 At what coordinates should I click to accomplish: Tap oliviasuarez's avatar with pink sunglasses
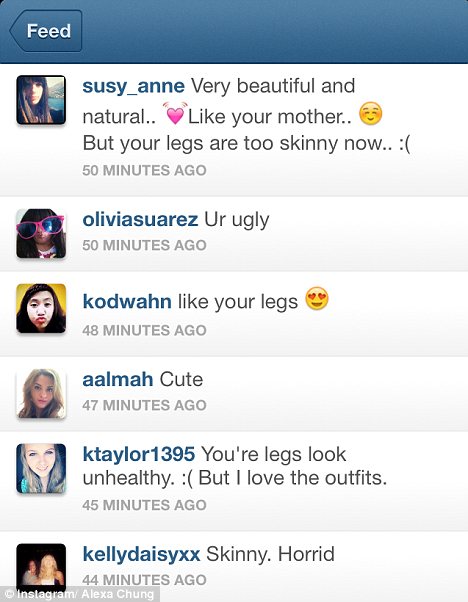(x=41, y=233)
